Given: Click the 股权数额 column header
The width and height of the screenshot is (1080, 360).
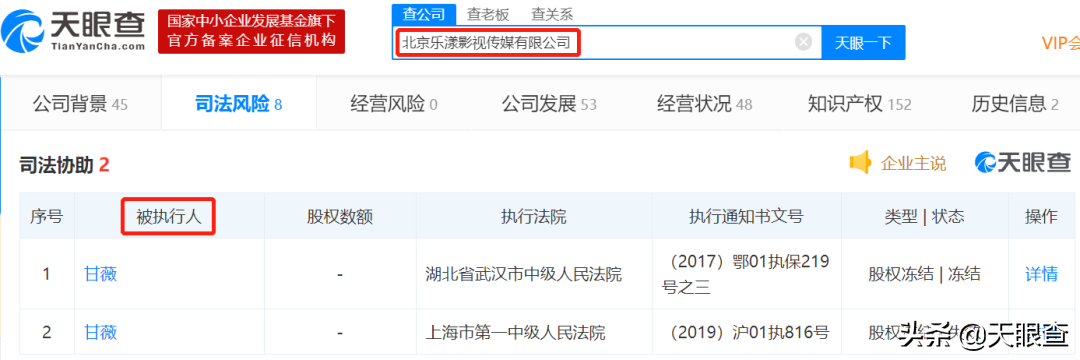Looking at the screenshot, I should 340,217.
